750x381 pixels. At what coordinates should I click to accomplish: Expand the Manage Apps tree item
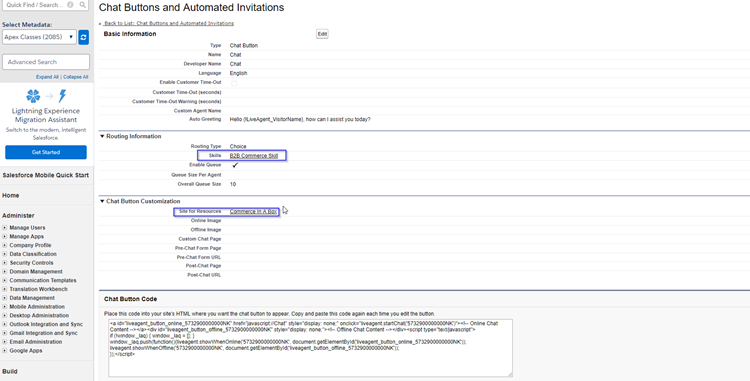click(x=5, y=237)
